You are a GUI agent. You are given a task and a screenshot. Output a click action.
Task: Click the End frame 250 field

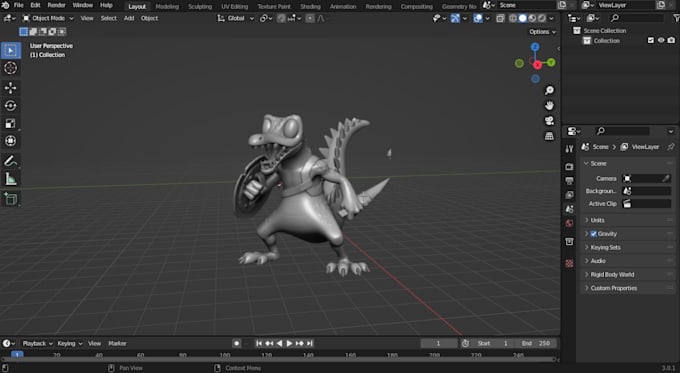pyautogui.click(x=536, y=343)
